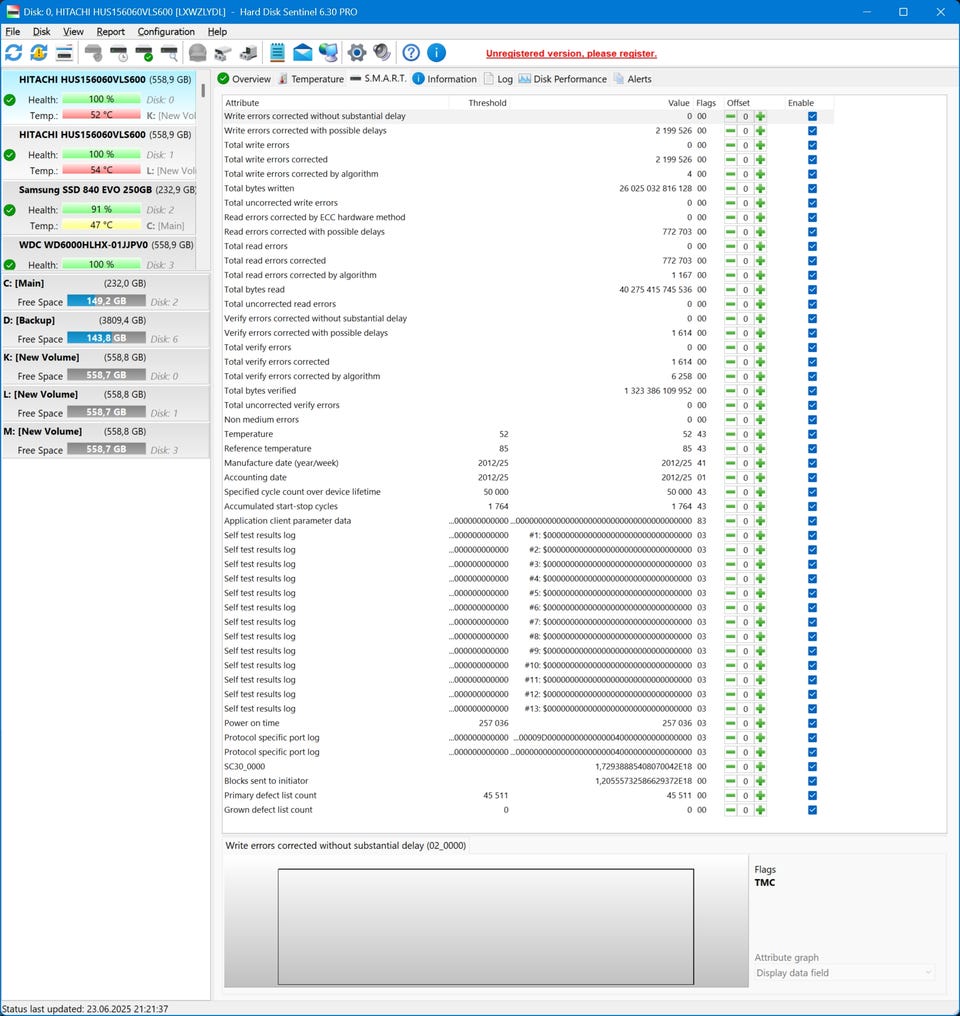This screenshot has width=960, height=1016.
Task: Click green plus for Temperature row
Action: point(760,434)
